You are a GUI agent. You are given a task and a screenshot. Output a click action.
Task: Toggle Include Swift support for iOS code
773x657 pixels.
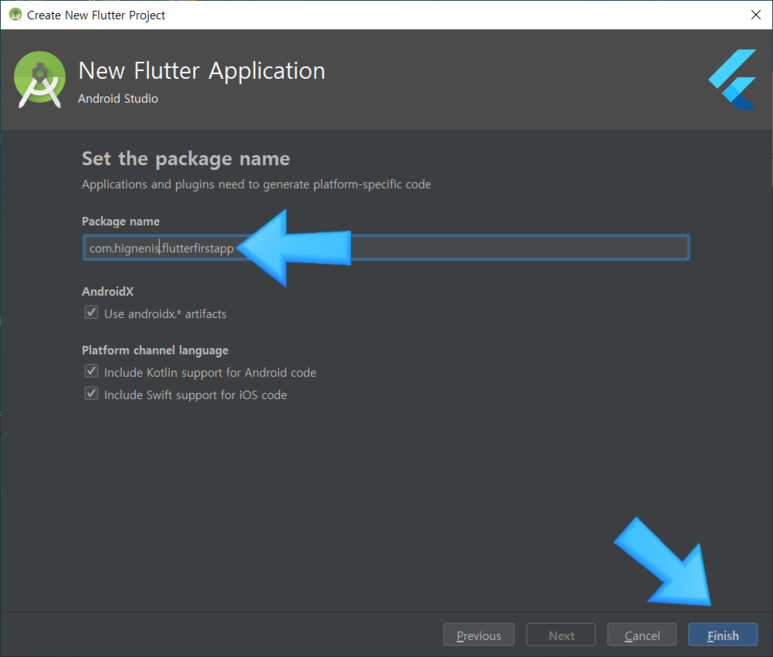point(91,393)
